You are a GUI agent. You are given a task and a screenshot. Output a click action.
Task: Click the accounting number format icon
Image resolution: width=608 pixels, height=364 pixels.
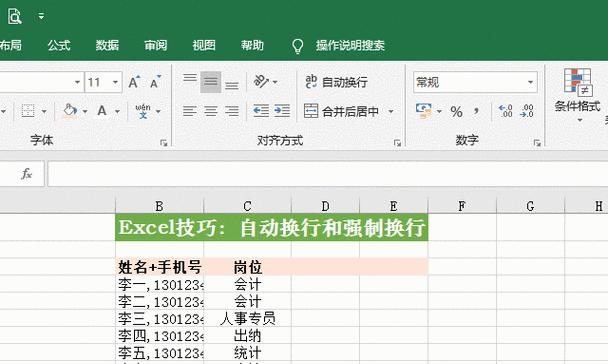coord(423,111)
